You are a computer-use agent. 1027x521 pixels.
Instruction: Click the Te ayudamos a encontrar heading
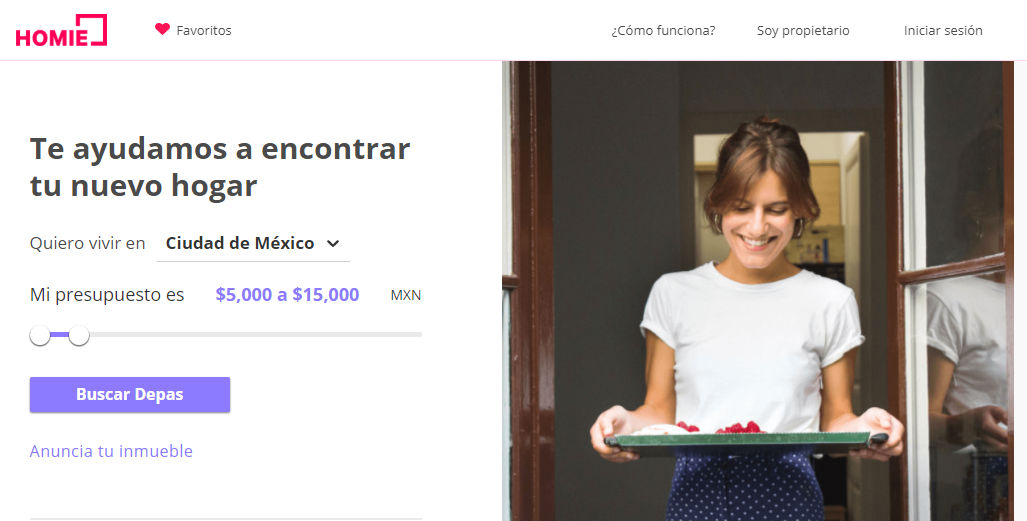pos(220,167)
